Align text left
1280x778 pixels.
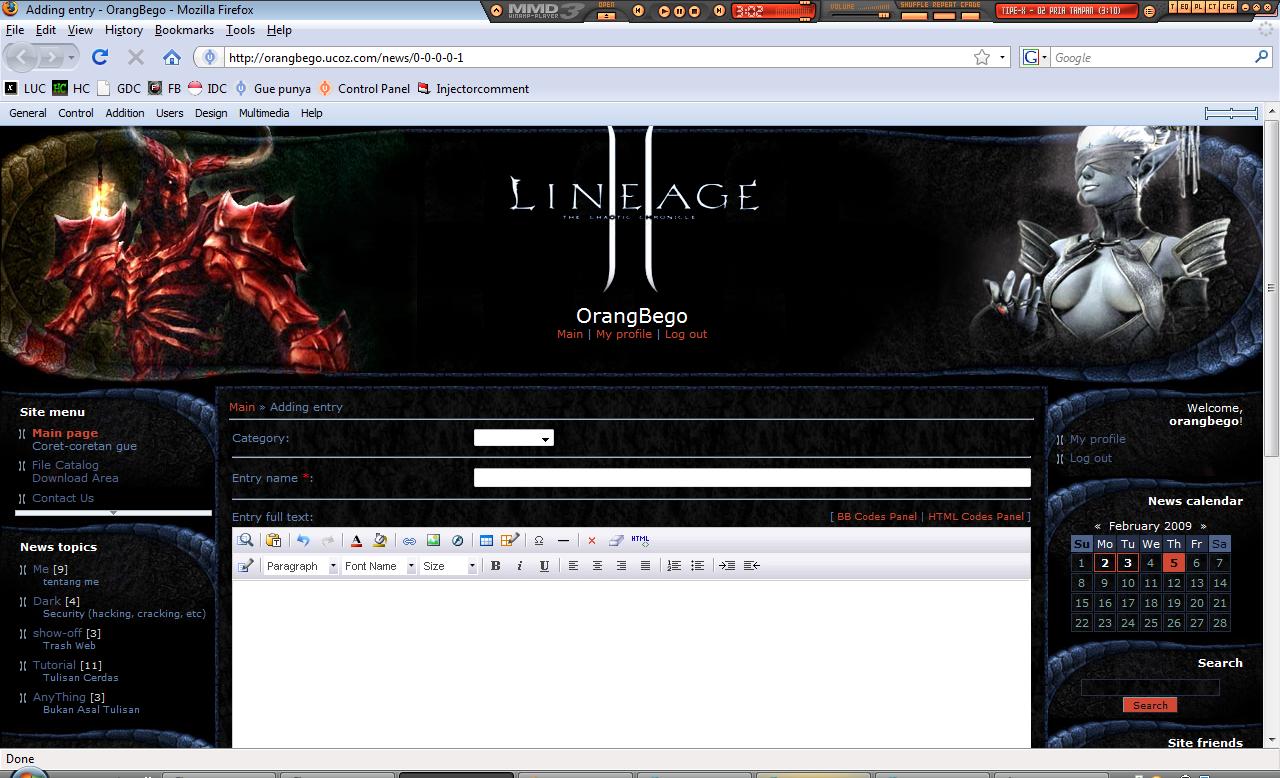pos(573,565)
